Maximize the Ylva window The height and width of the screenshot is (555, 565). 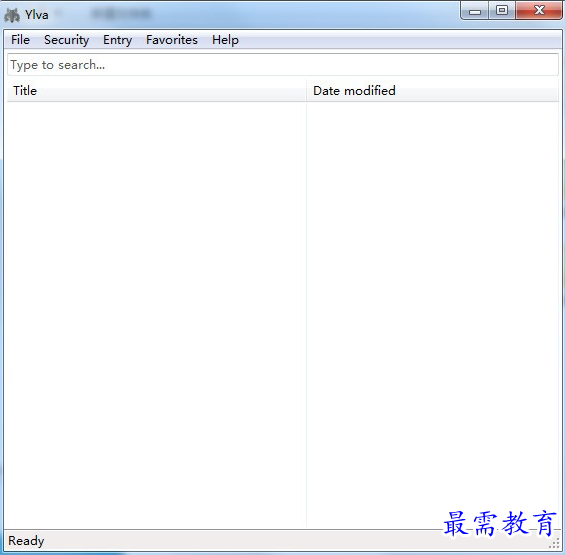(502, 10)
